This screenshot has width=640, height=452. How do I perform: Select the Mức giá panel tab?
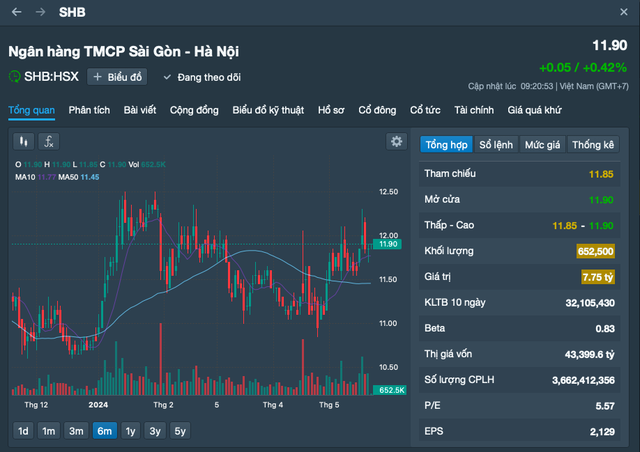coord(542,145)
